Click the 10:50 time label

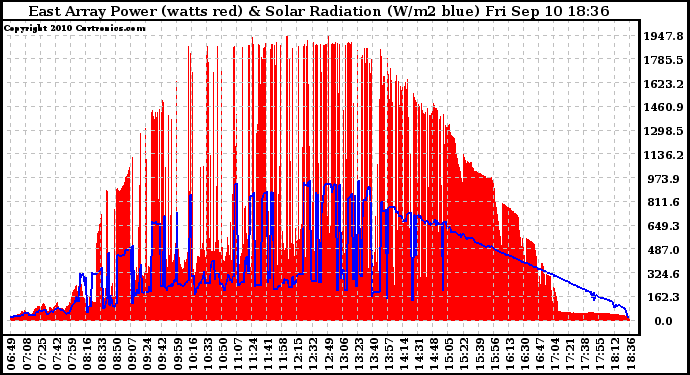pyautogui.click(x=222, y=354)
